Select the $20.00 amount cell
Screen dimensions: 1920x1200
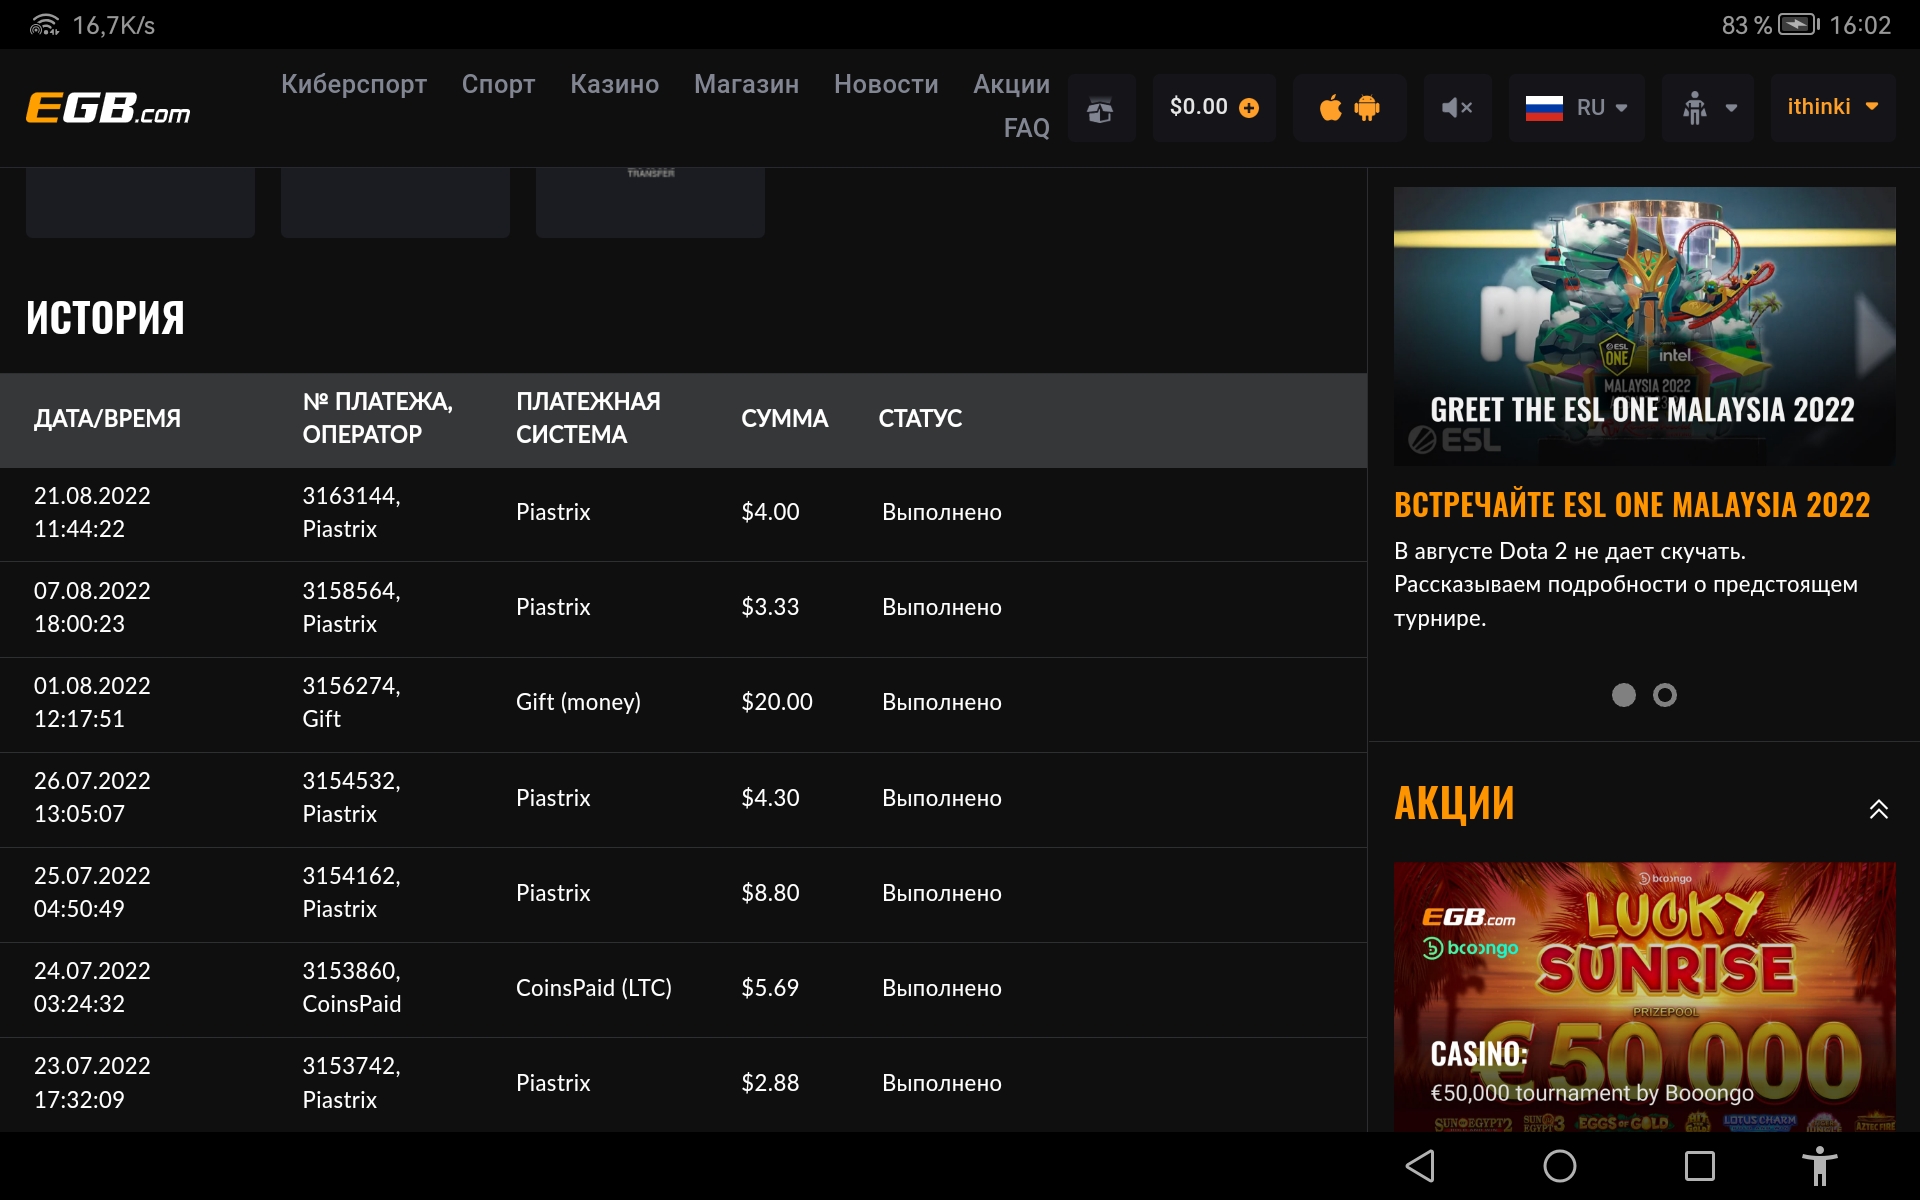click(x=777, y=702)
